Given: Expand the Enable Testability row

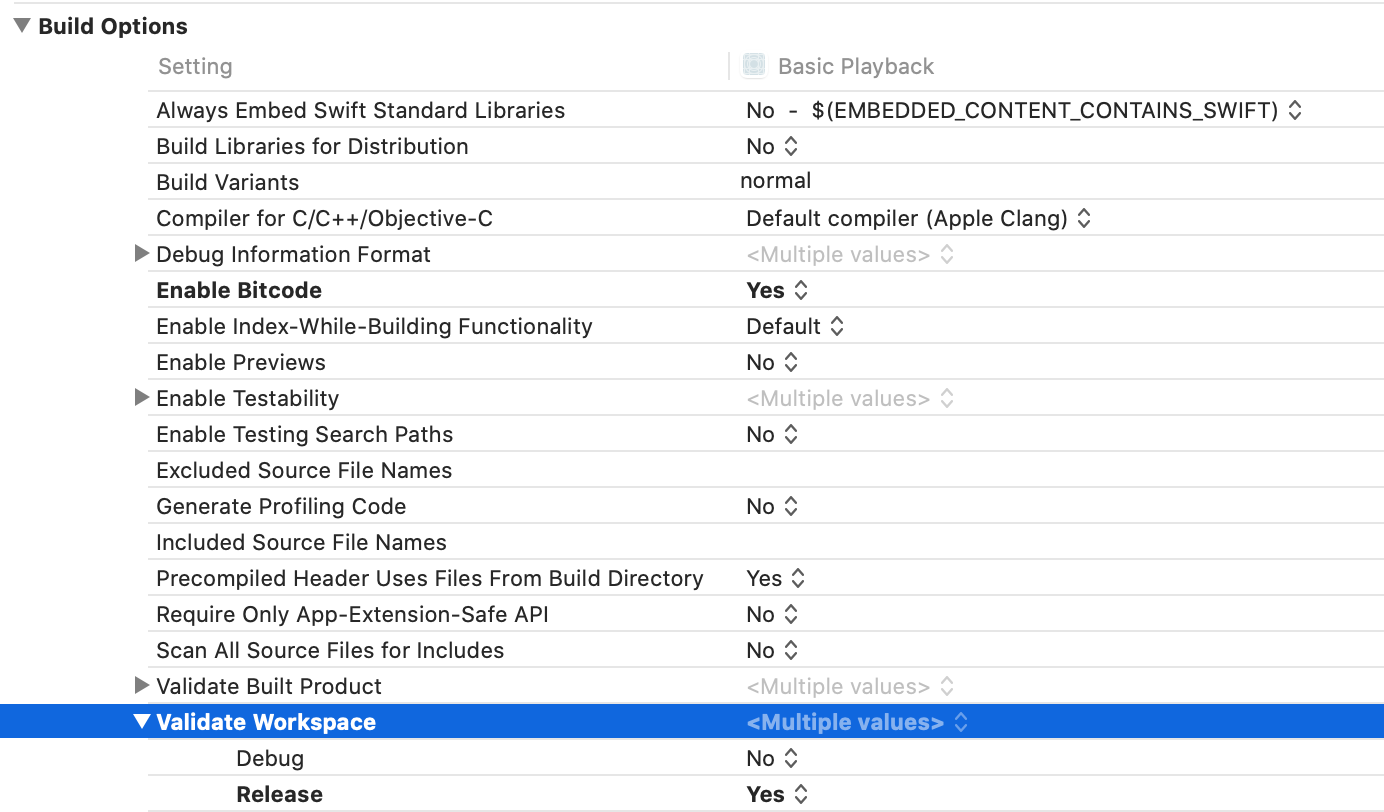Looking at the screenshot, I should (x=142, y=398).
